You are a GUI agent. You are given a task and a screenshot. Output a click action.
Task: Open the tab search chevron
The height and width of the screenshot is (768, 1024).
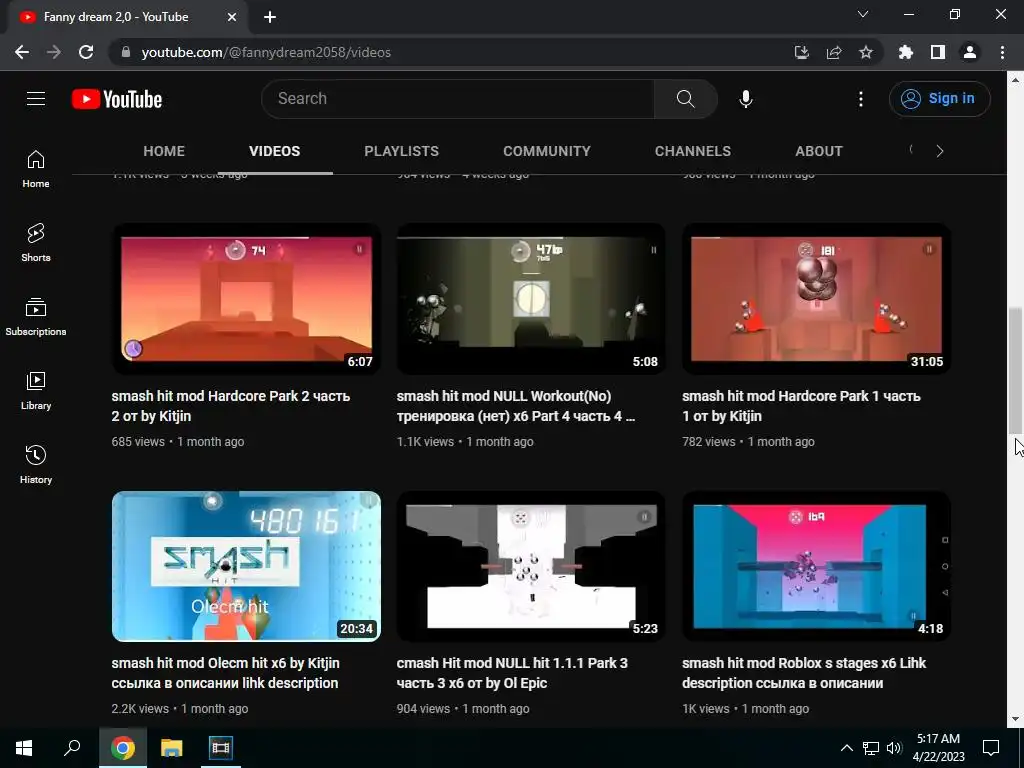click(863, 14)
